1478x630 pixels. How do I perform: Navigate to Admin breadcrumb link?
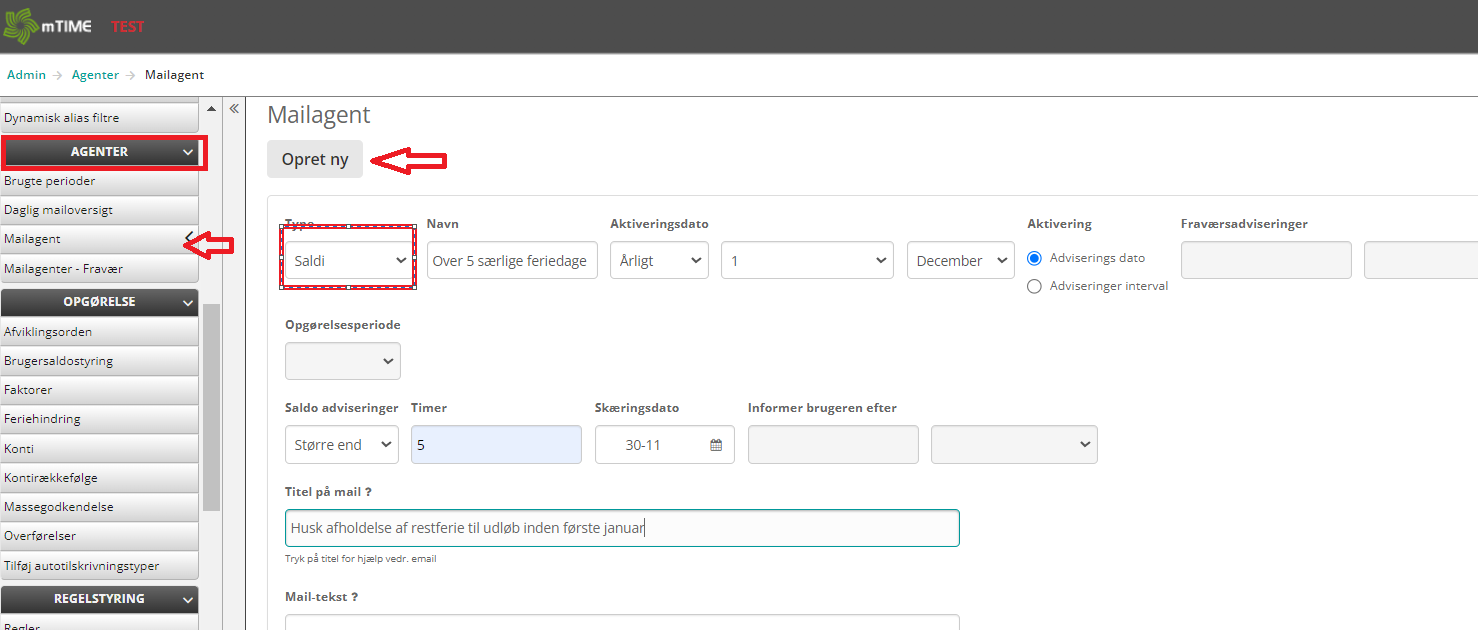click(26, 75)
